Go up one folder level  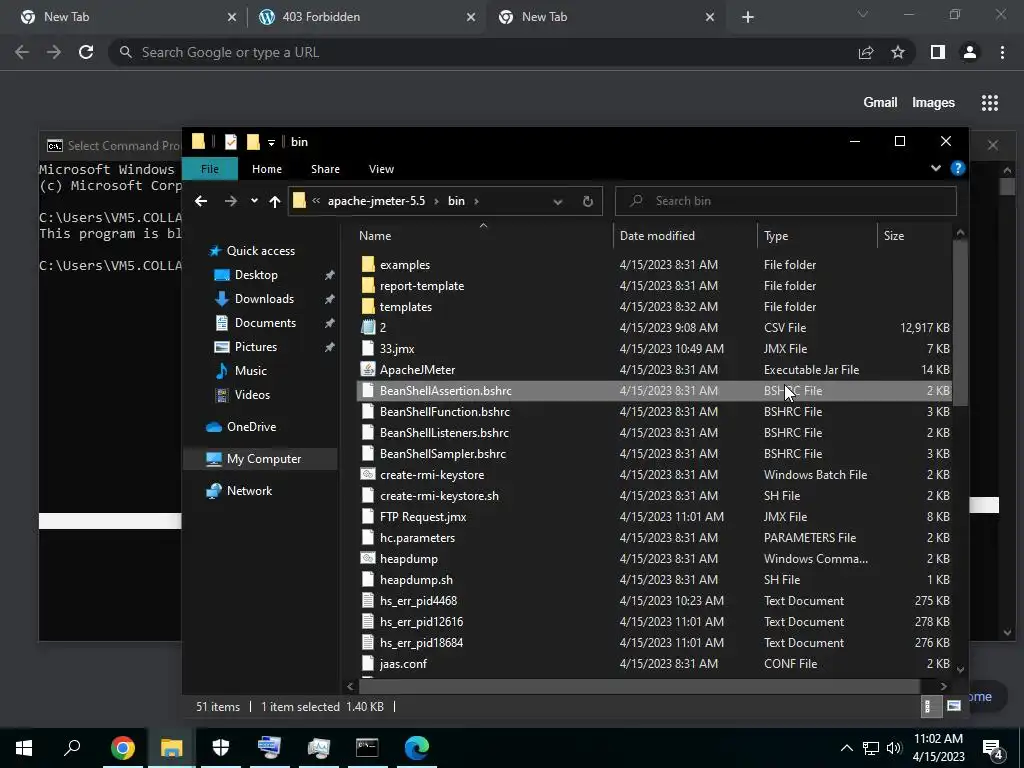tap(275, 201)
